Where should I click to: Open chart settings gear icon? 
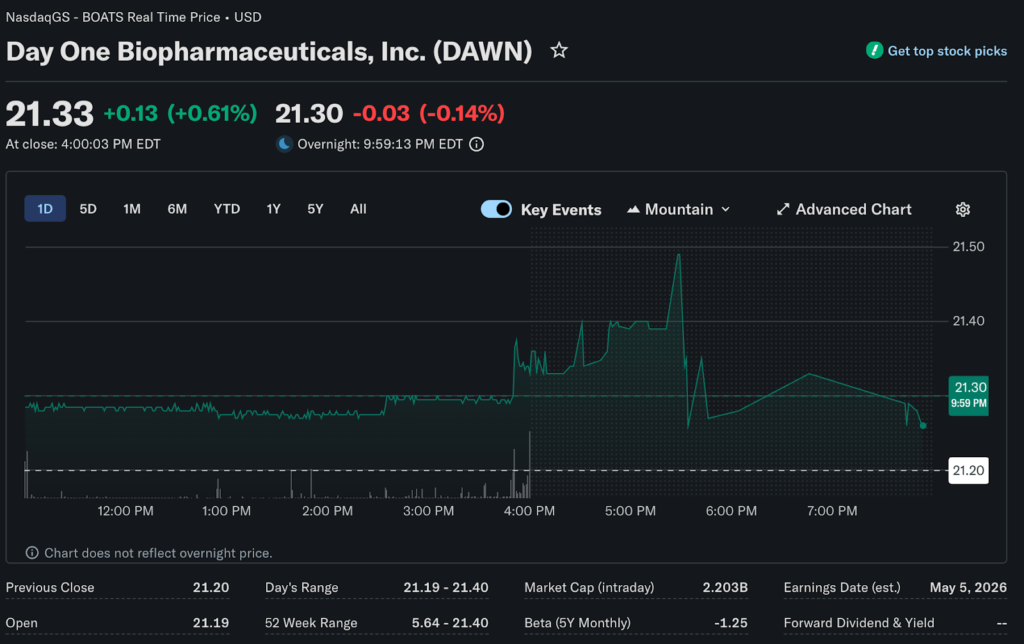963,209
